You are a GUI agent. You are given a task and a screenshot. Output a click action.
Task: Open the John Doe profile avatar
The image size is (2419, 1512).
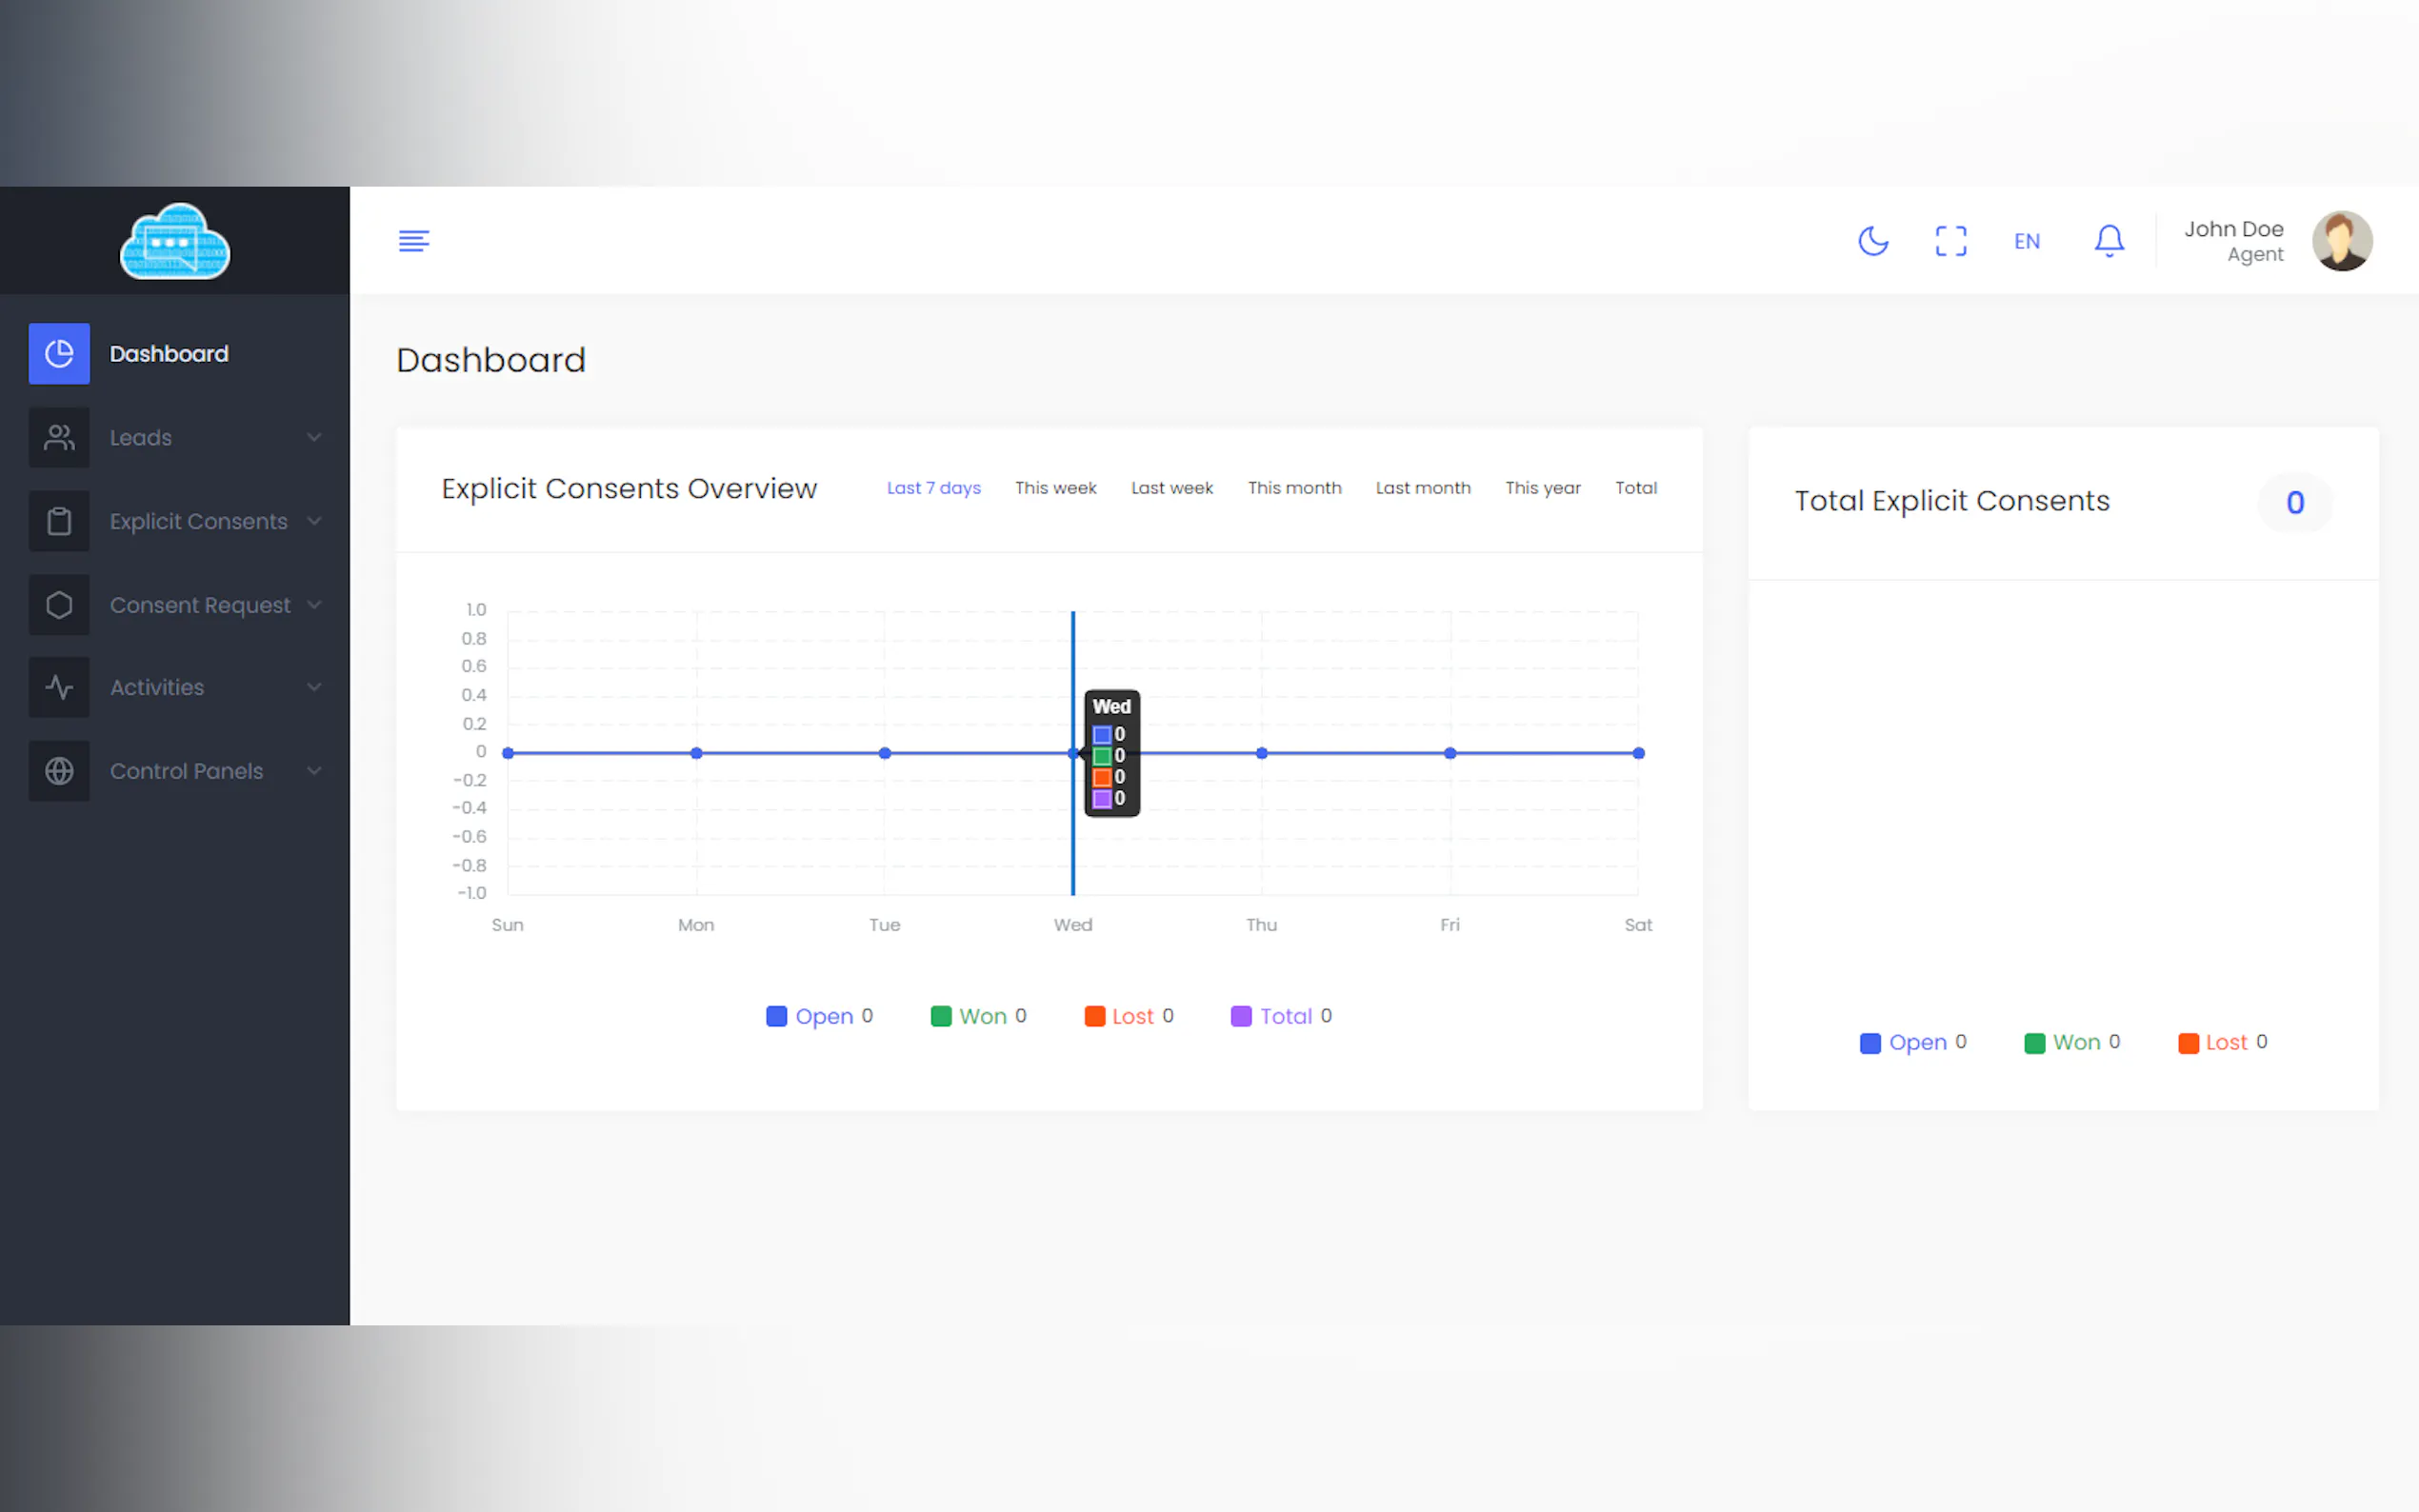point(2341,241)
